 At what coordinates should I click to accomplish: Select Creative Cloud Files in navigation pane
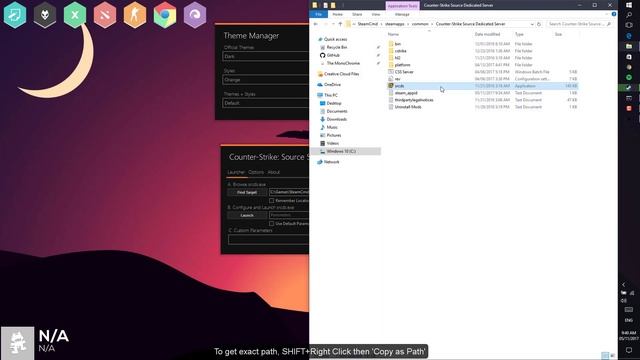coord(341,74)
